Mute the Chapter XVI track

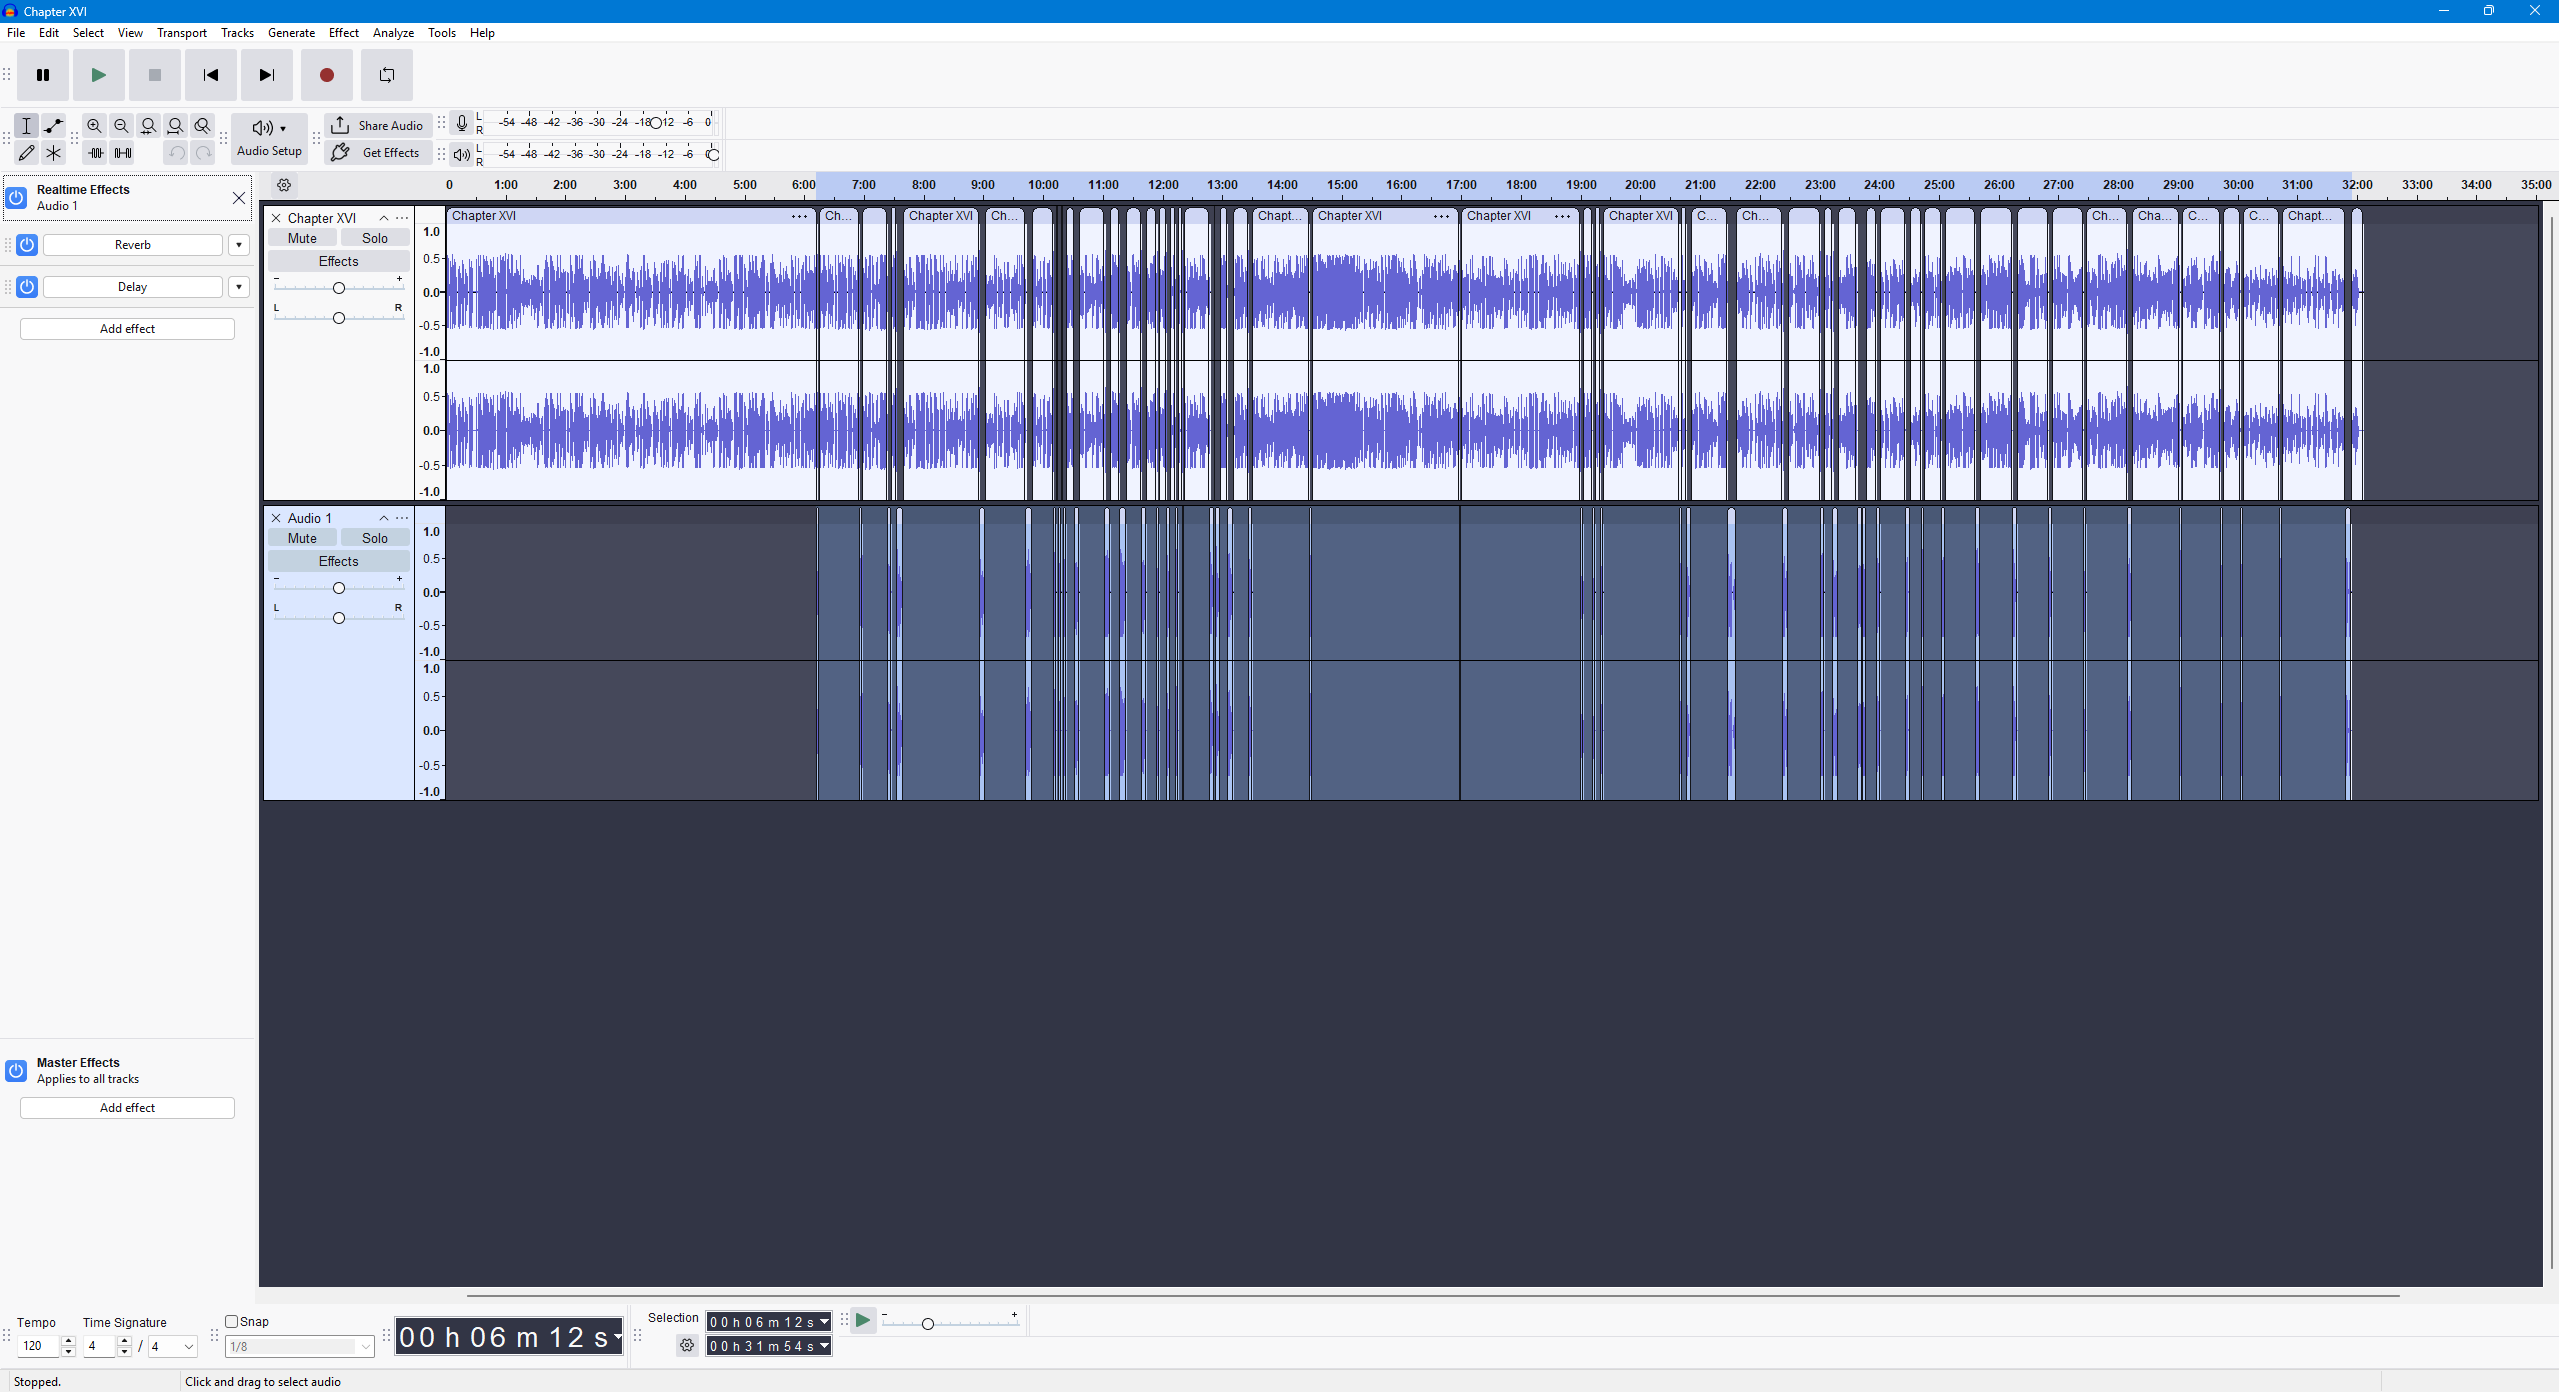point(302,238)
